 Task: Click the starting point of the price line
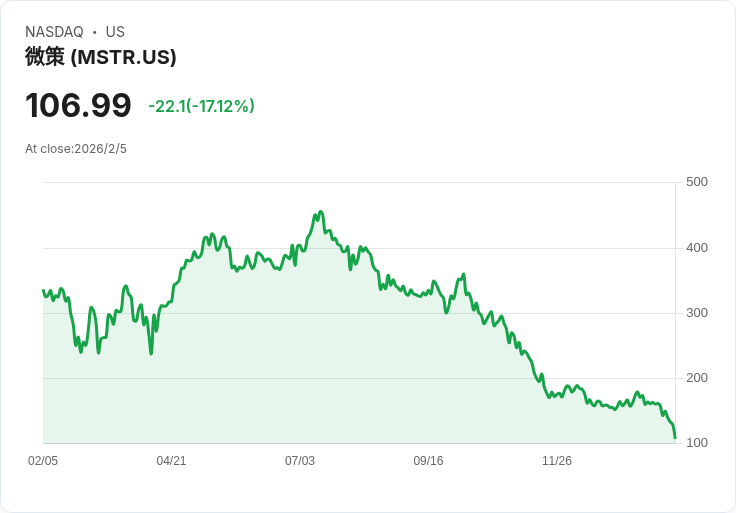click(43, 291)
